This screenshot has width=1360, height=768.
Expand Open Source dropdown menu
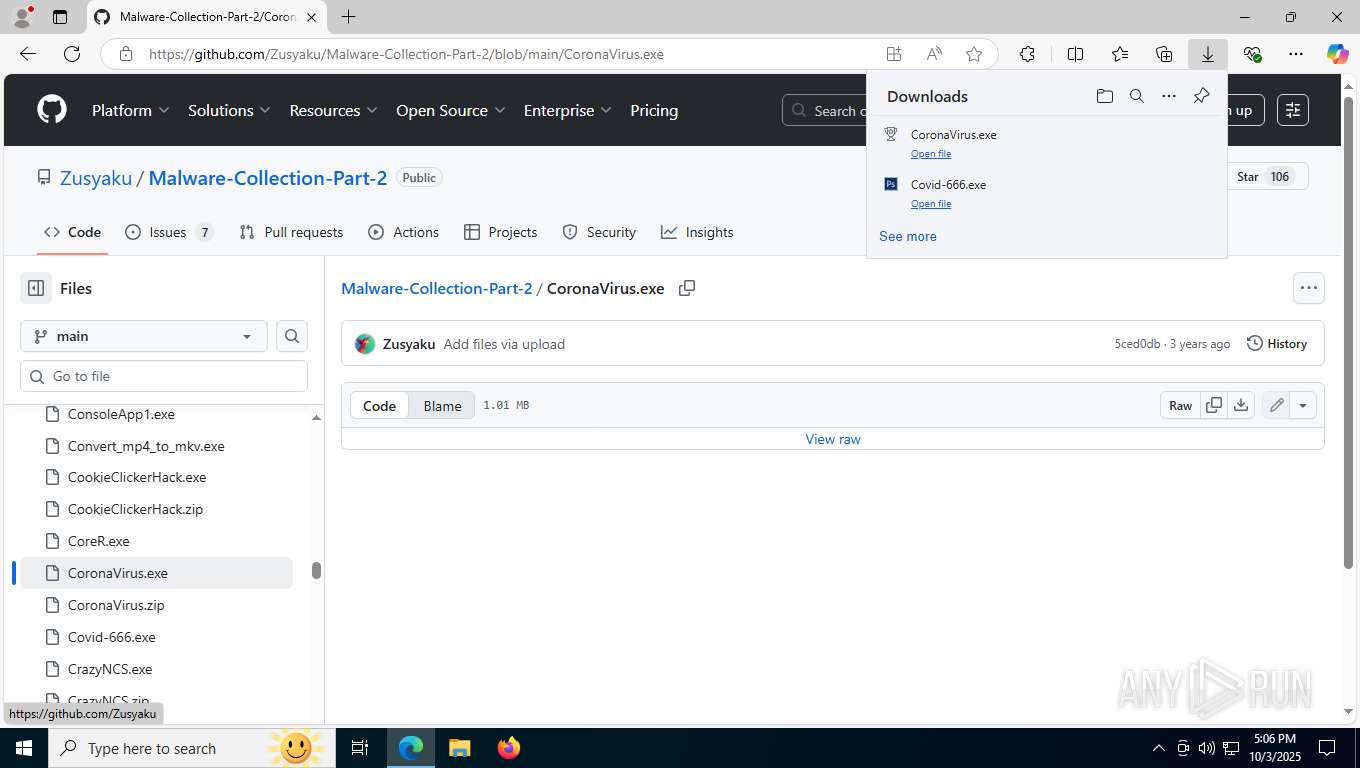point(450,110)
